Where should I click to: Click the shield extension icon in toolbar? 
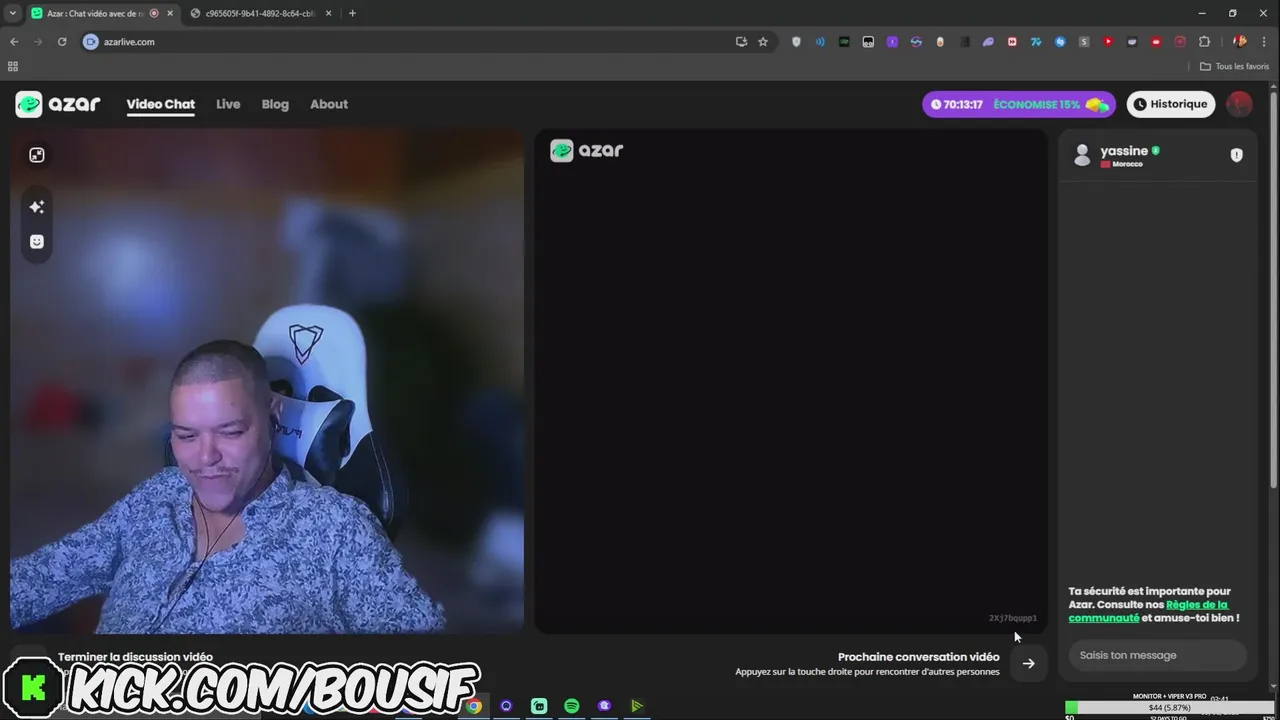point(796,42)
